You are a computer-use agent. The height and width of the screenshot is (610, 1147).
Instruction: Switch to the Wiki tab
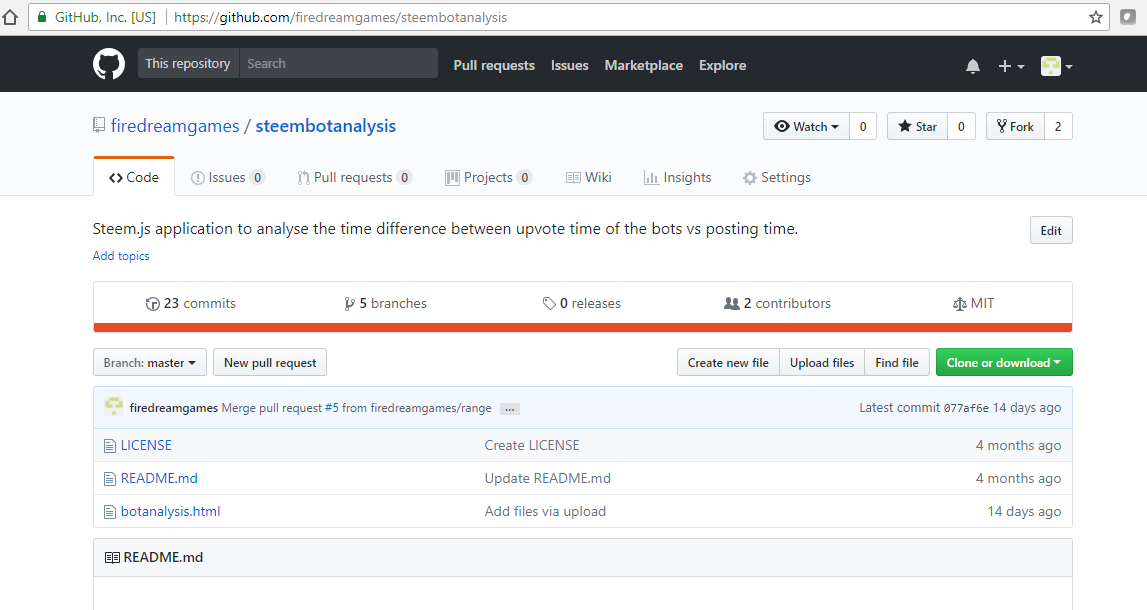[x=589, y=177]
